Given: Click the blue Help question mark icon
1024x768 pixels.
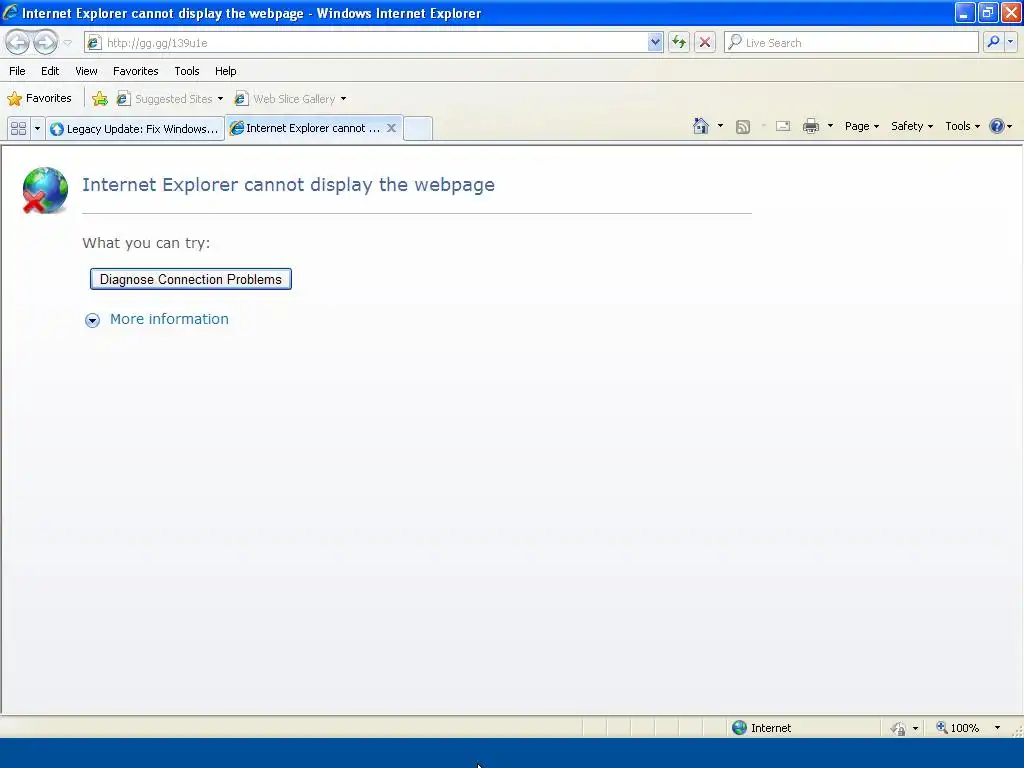Looking at the screenshot, I should (x=997, y=126).
